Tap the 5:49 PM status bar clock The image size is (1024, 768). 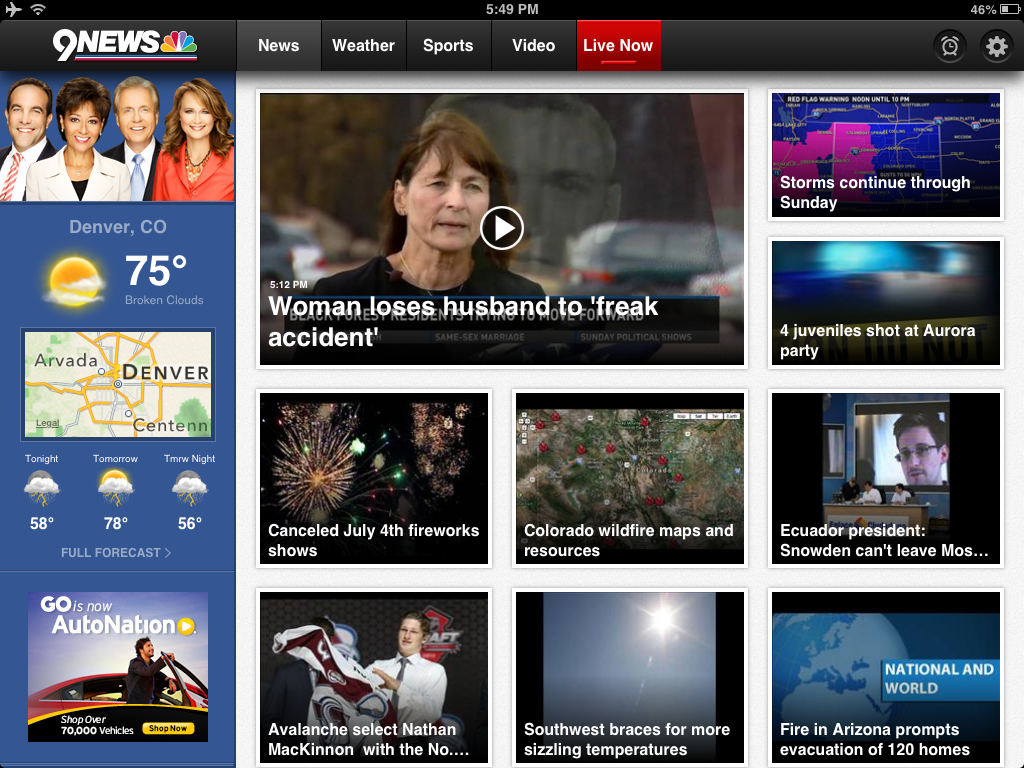click(512, 9)
